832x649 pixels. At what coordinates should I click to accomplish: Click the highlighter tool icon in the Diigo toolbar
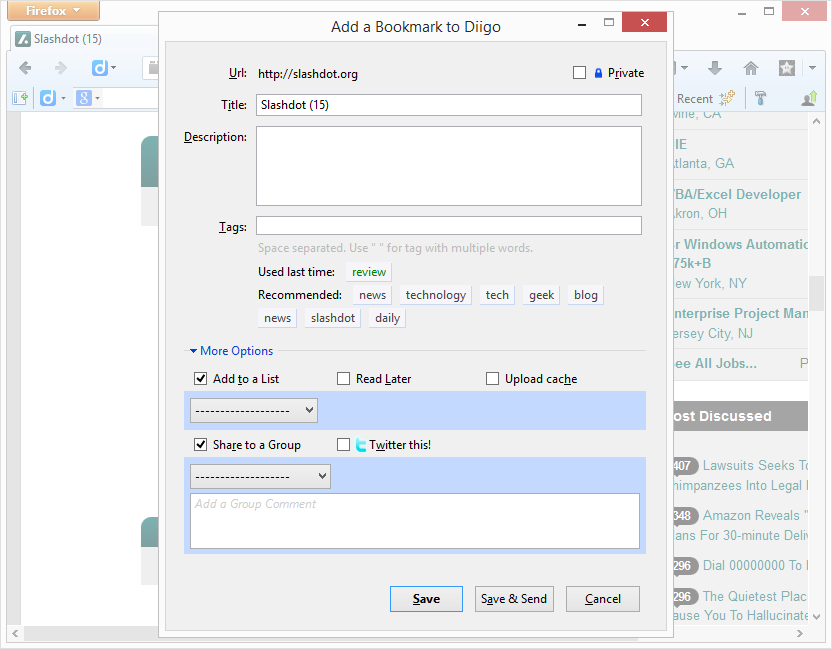(760, 98)
